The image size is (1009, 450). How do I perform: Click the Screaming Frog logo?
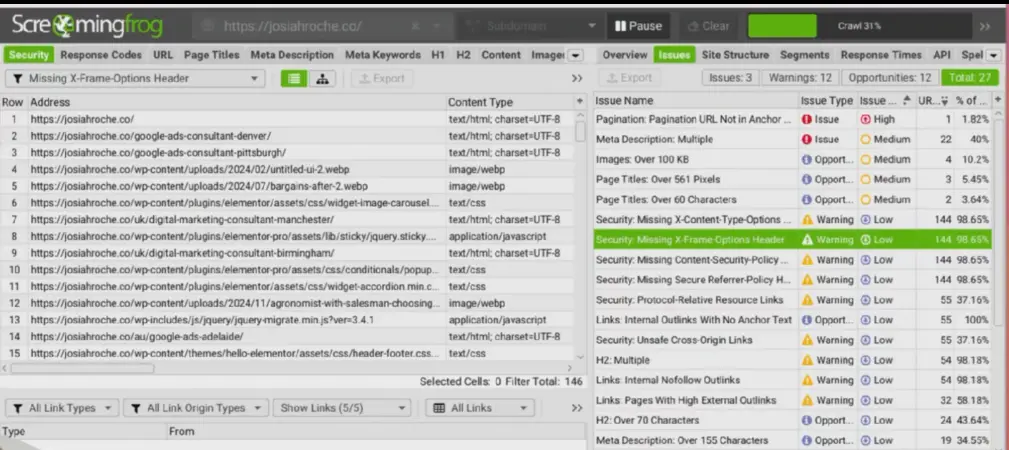[x=88, y=26]
